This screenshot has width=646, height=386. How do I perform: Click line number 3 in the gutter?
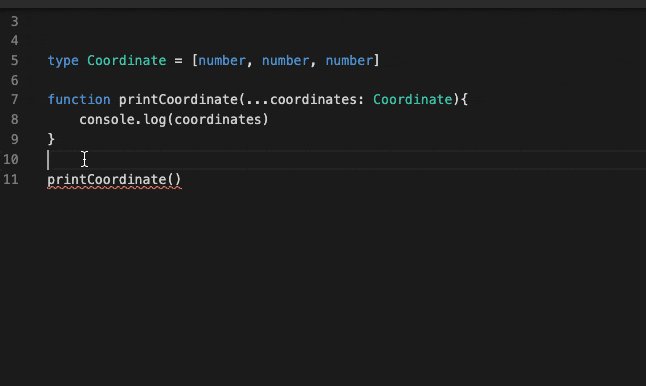tap(14, 21)
